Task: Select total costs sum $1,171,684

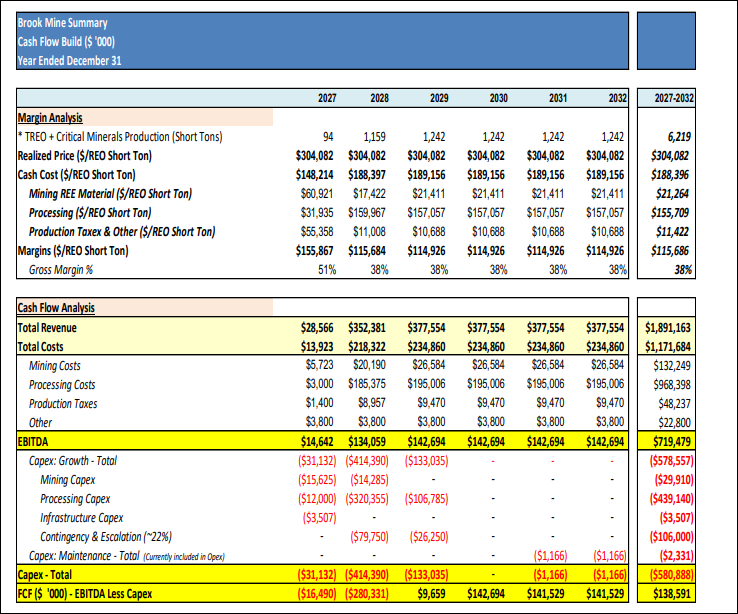Action: pyautogui.click(x=667, y=347)
